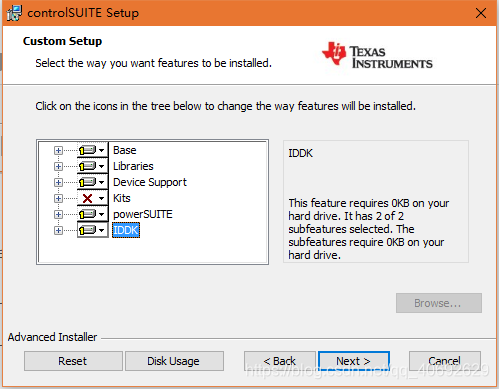Expand the powerSUITE tree node
Viewport: 499px width, 389px height.
[58, 214]
